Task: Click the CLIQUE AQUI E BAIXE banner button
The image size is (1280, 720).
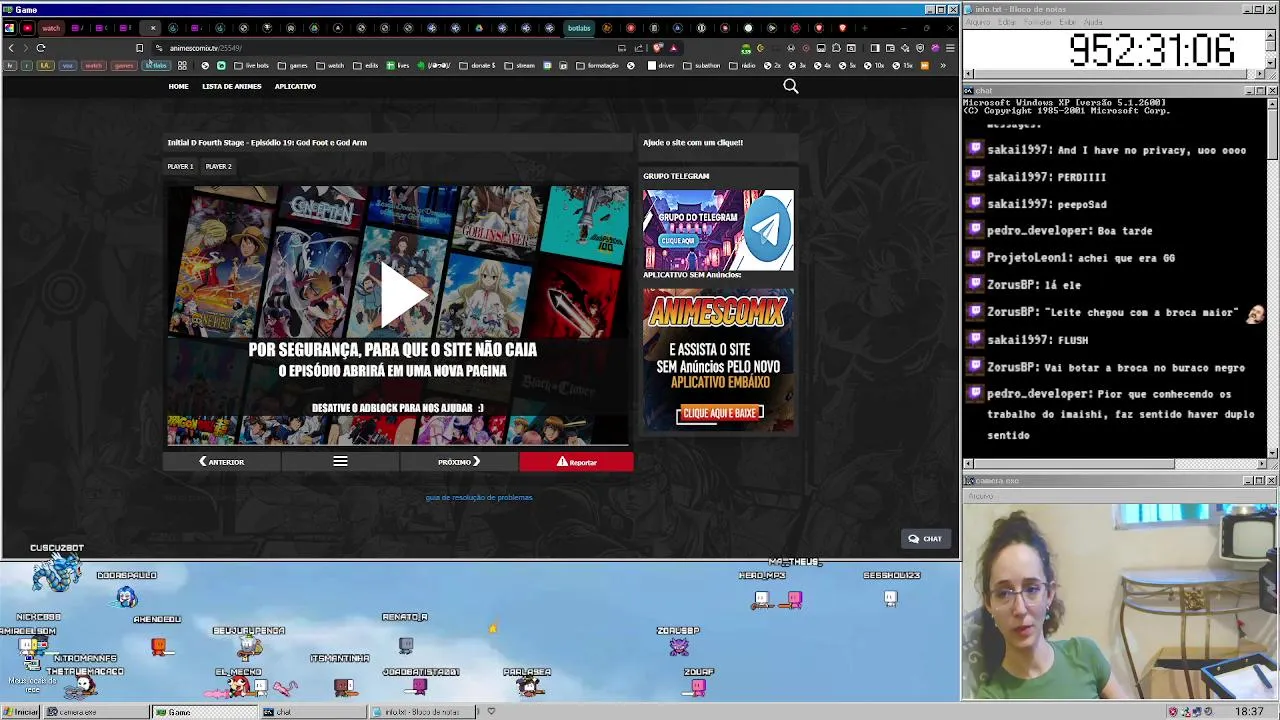Action: tap(719, 414)
